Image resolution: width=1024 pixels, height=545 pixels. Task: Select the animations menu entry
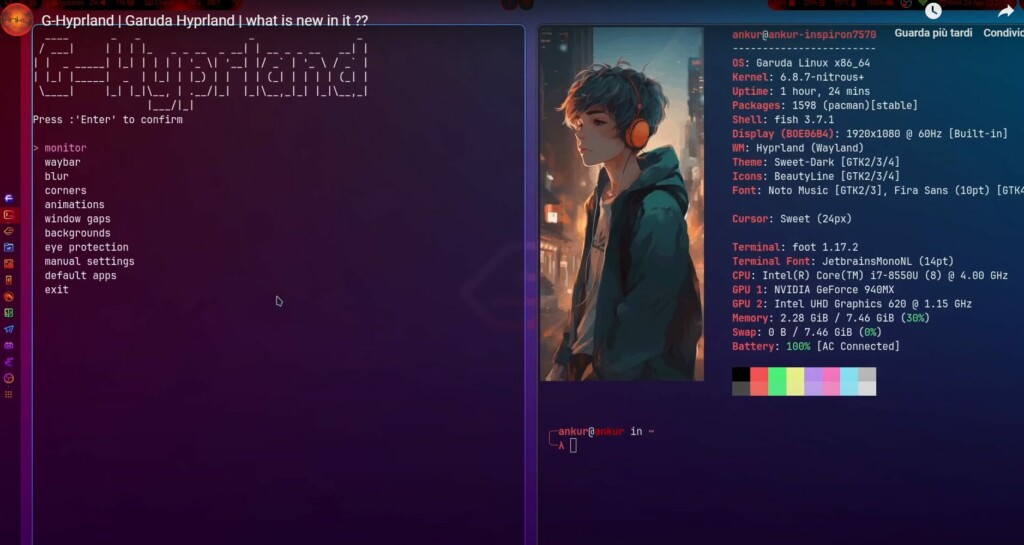[x=74, y=205]
